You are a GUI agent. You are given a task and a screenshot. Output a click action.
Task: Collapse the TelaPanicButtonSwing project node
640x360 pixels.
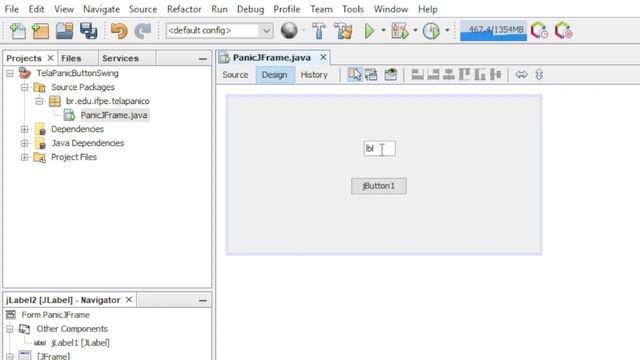(10, 73)
